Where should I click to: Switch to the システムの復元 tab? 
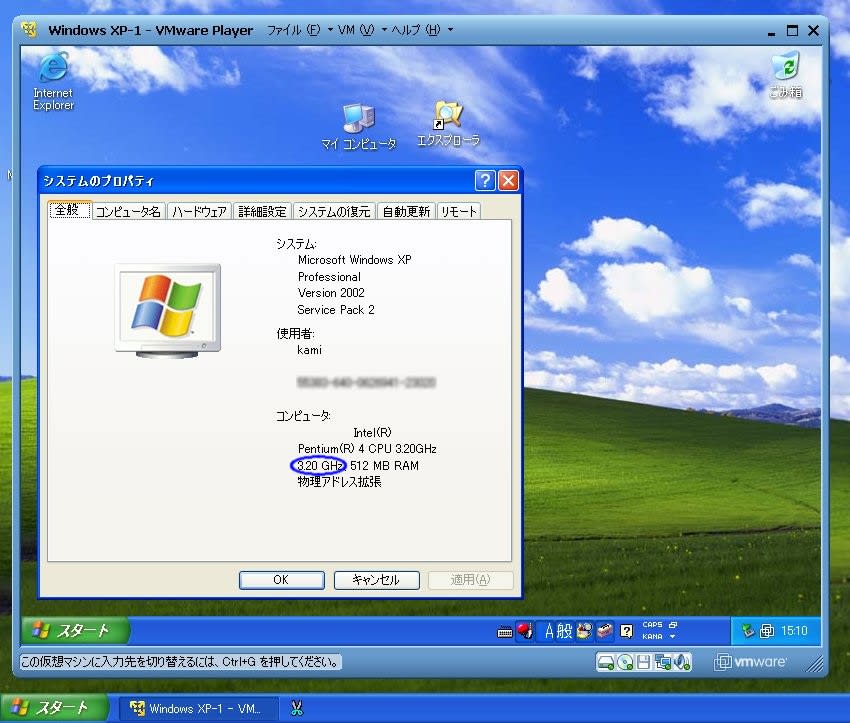pos(334,211)
